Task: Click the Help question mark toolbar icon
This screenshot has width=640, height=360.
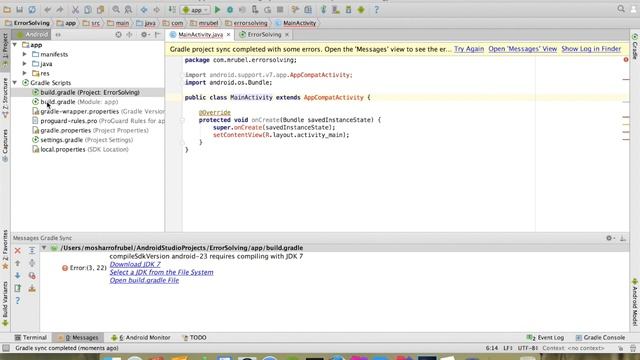Action: click(376, 9)
